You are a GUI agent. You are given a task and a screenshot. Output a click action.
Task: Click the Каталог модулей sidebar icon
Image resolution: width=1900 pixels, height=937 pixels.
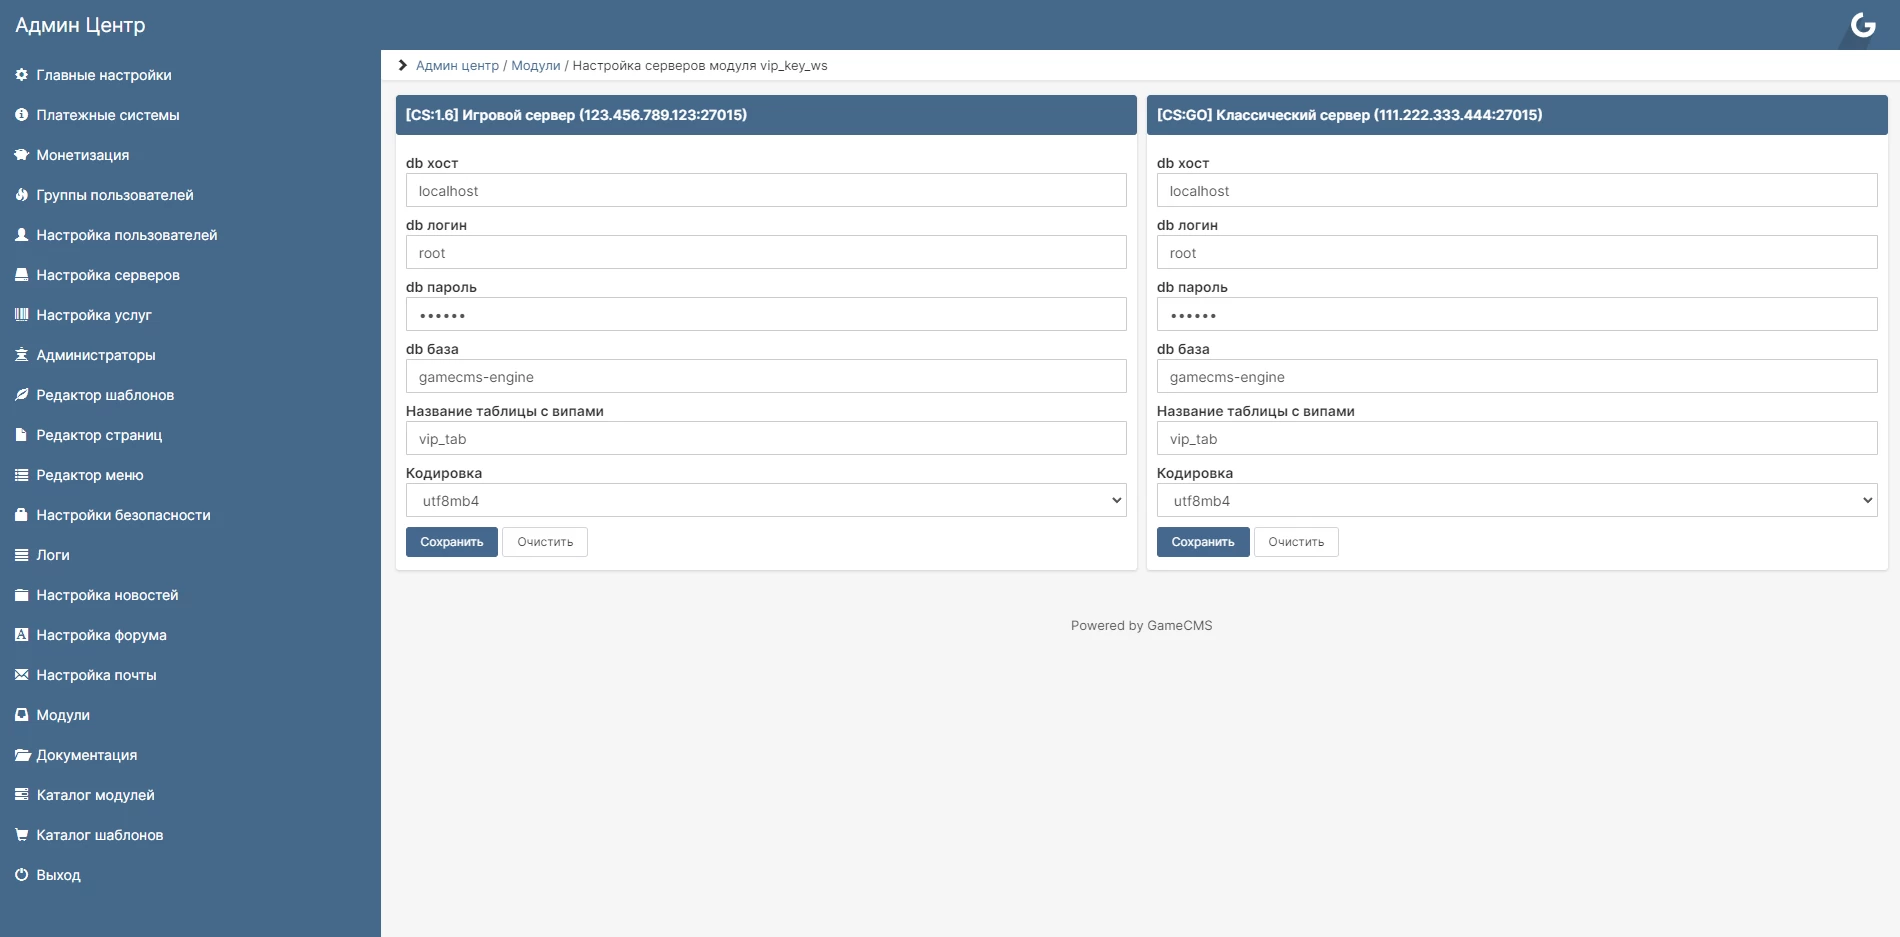point(21,795)
